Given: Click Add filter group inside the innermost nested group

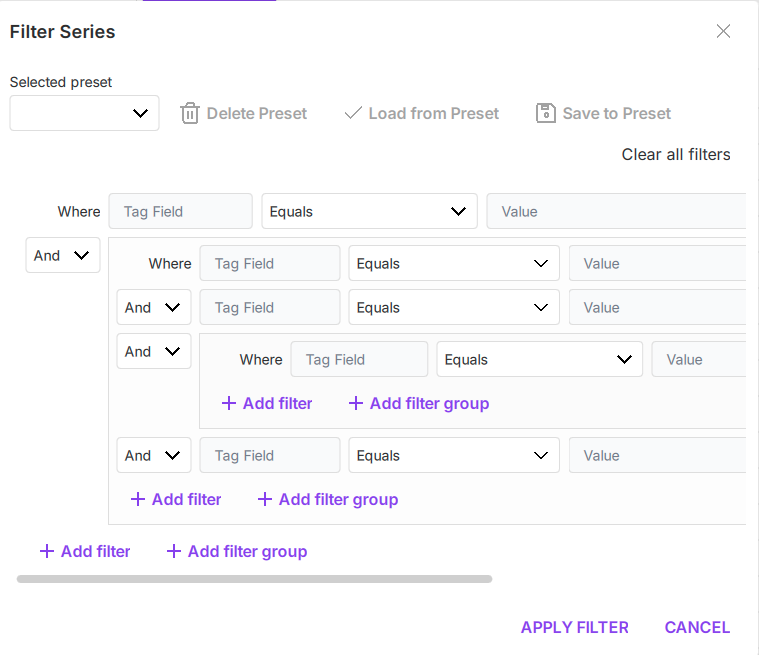Looking at the screenshot, I should 419,403.
